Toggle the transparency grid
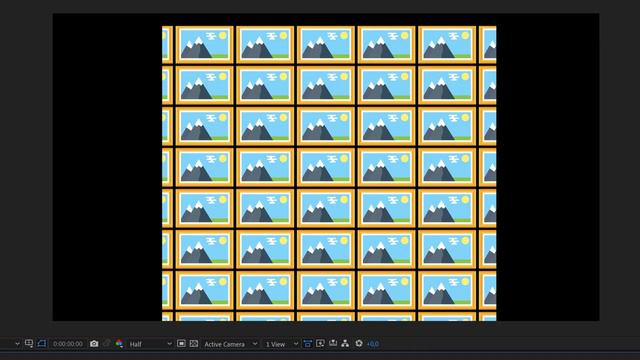 point(194,344)
